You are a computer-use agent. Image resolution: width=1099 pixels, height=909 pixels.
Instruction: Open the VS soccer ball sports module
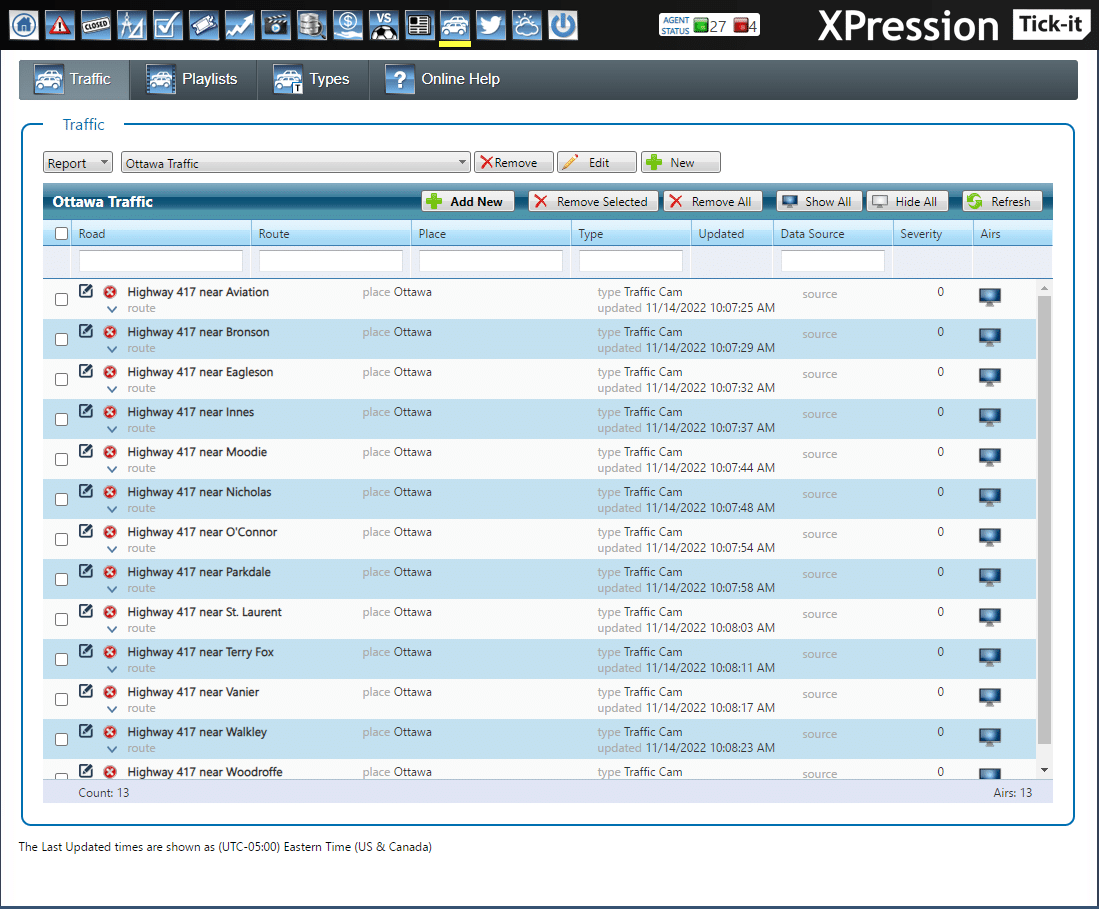(383, 26)
